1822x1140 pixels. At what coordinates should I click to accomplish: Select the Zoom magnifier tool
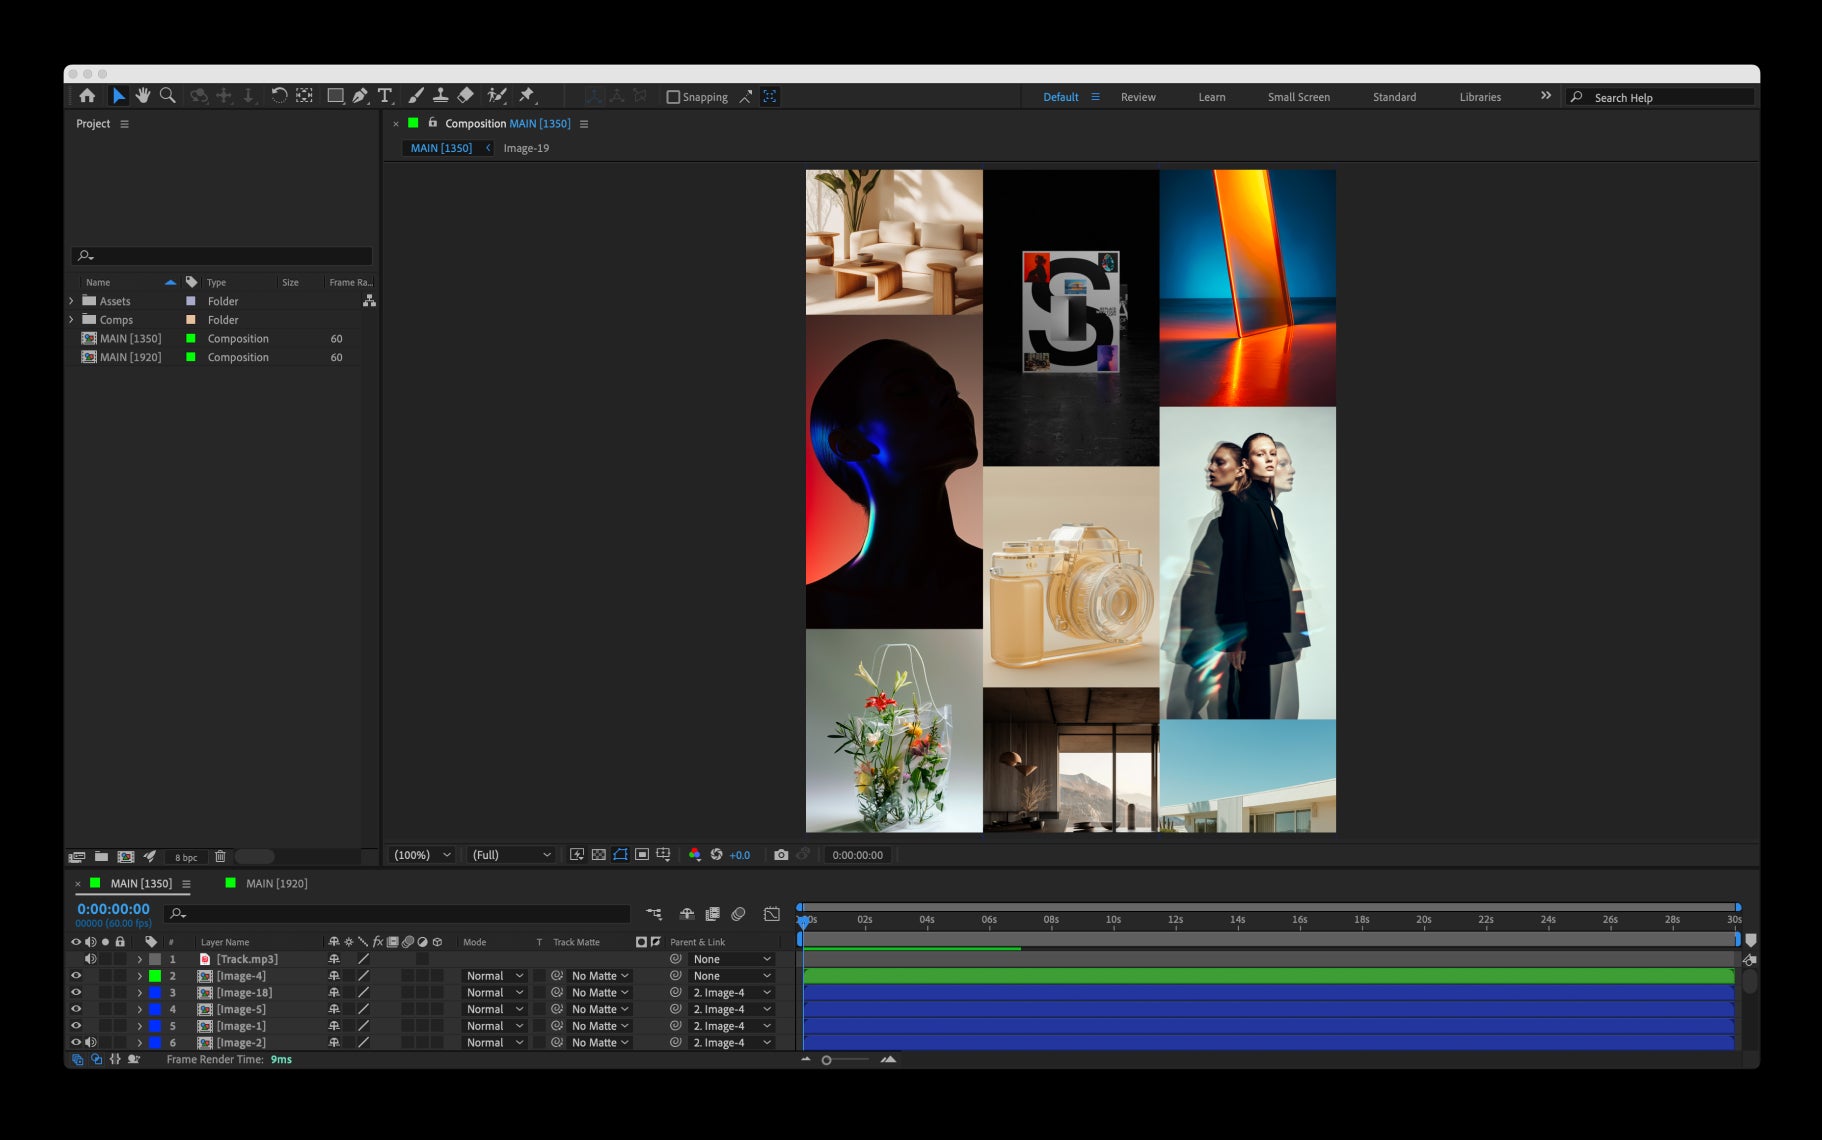pyautogui.click(x=168, y=96)
